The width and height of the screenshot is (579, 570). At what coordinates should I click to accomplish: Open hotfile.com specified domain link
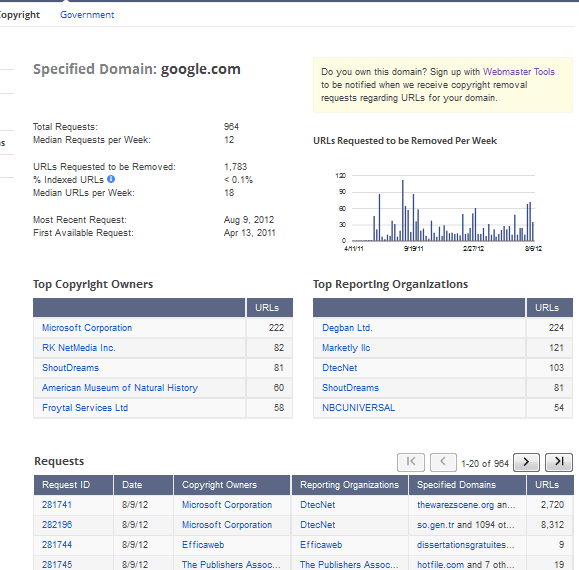441,564
